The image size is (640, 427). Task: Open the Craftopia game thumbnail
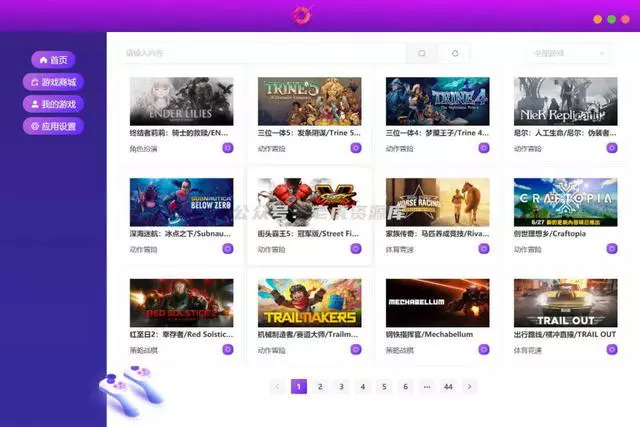pyautogui.click(x=566, y=202)
